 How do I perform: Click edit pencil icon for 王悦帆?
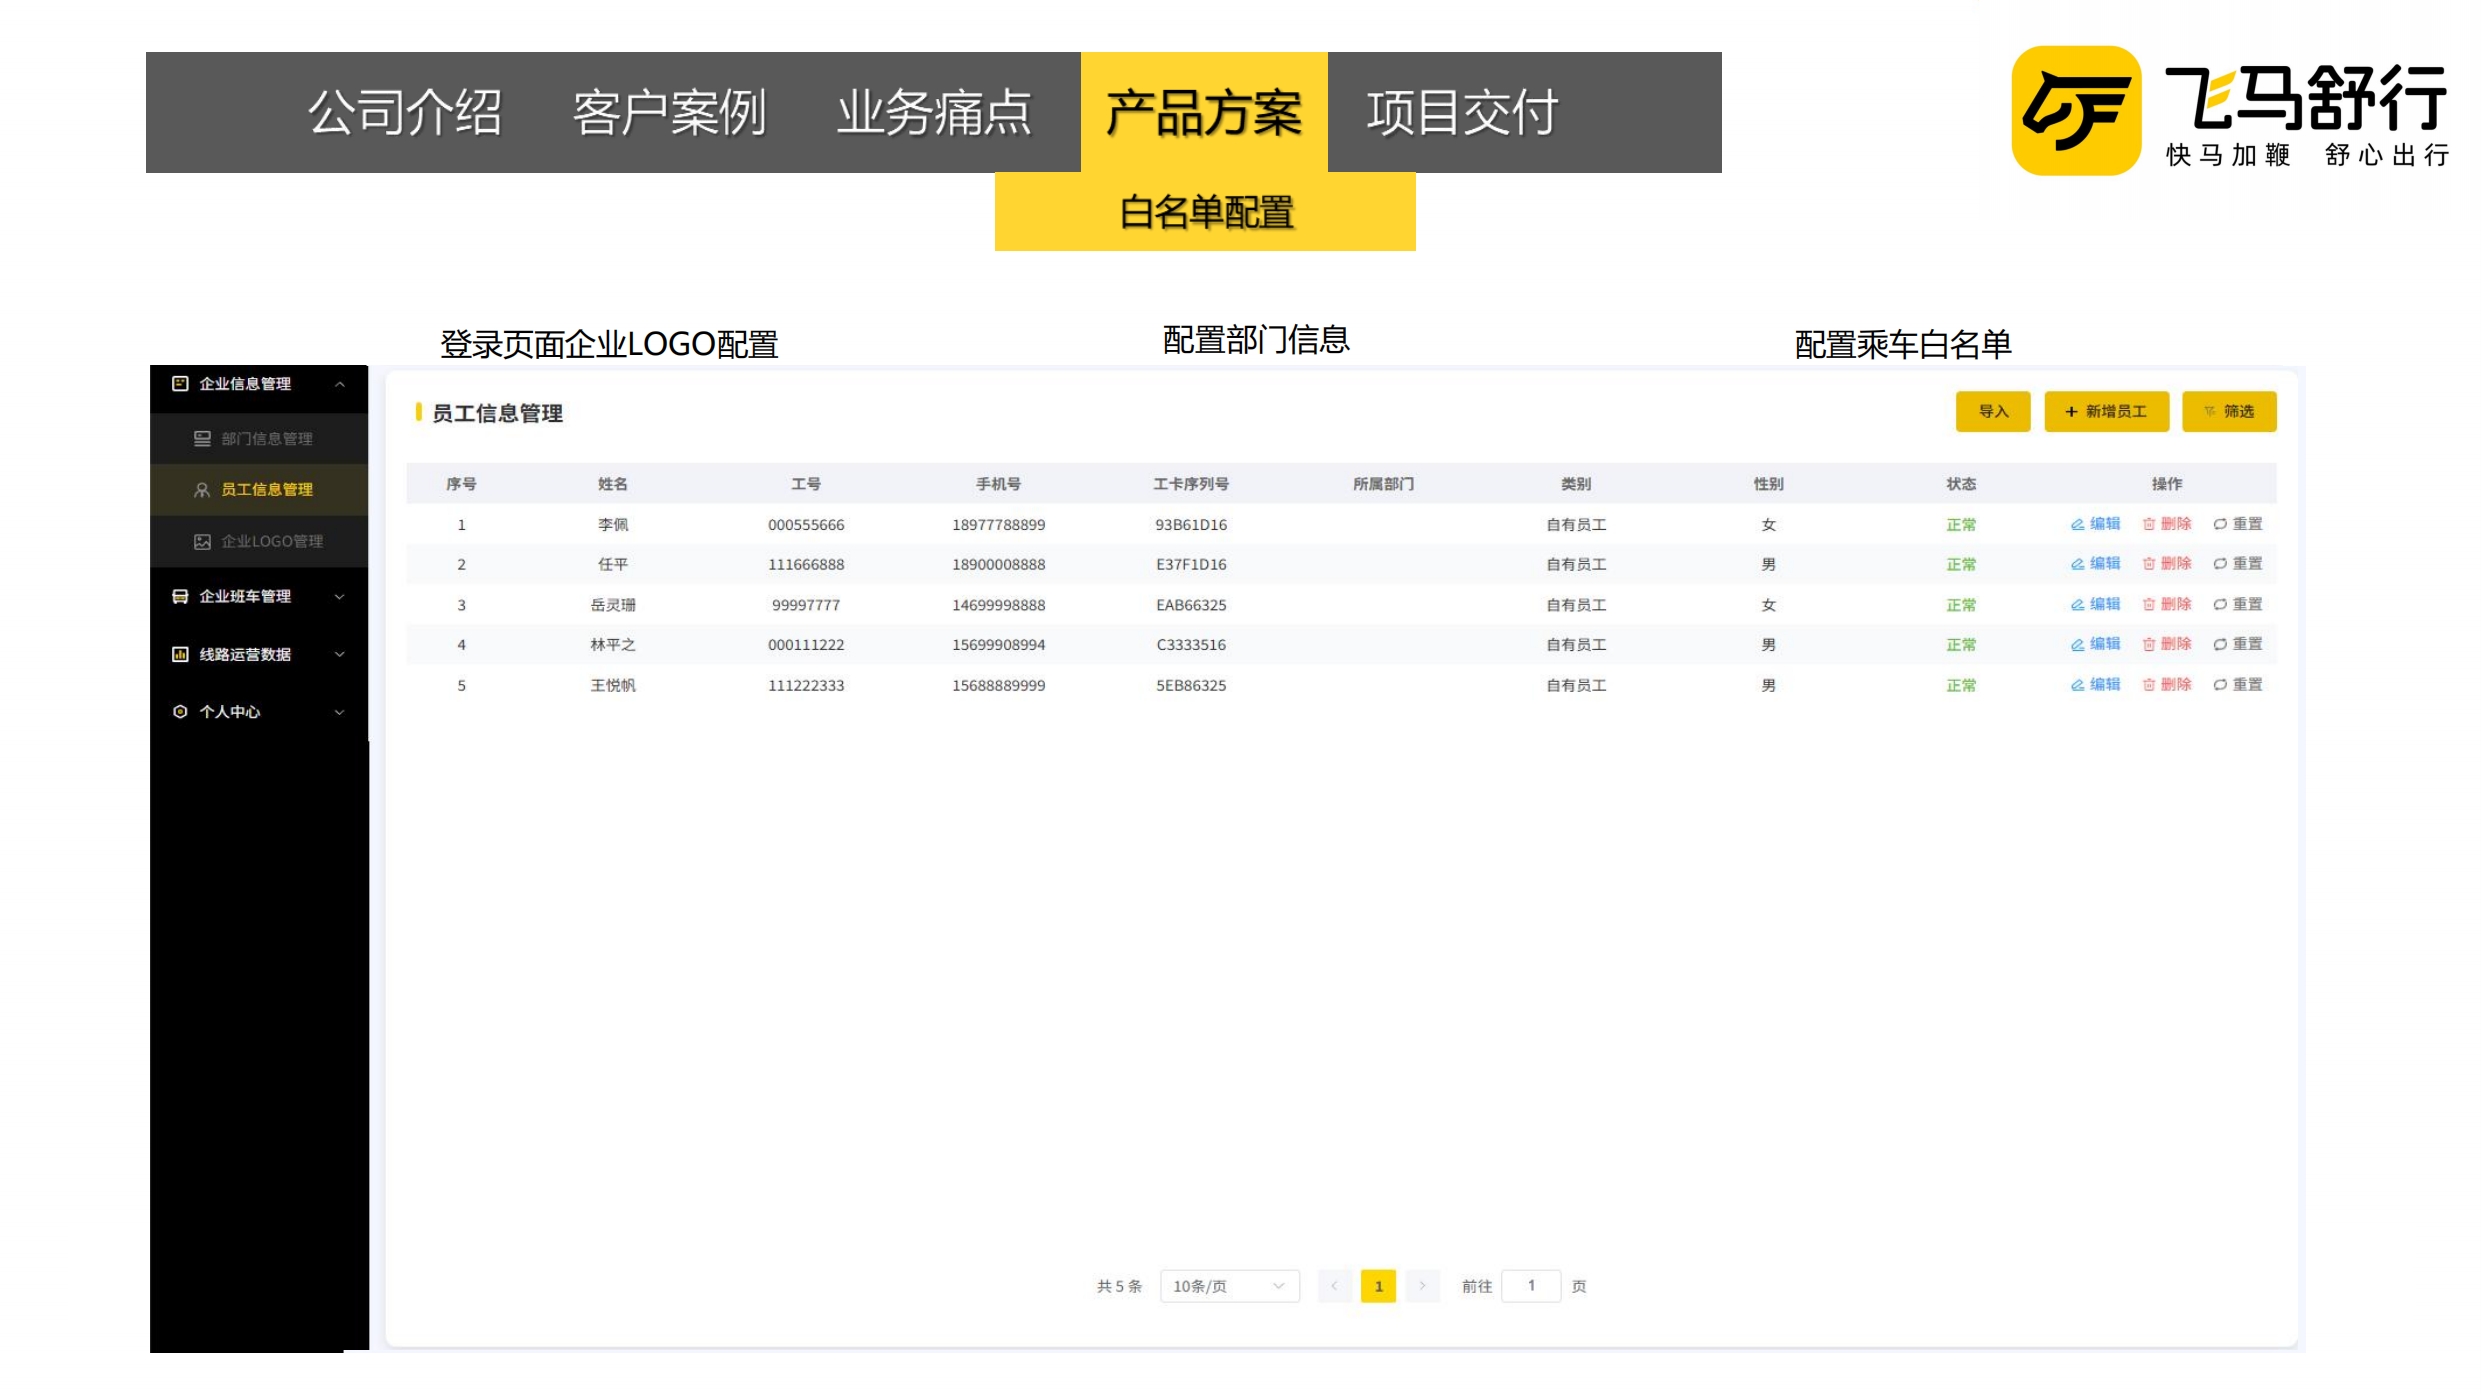tap(2077, 685)
